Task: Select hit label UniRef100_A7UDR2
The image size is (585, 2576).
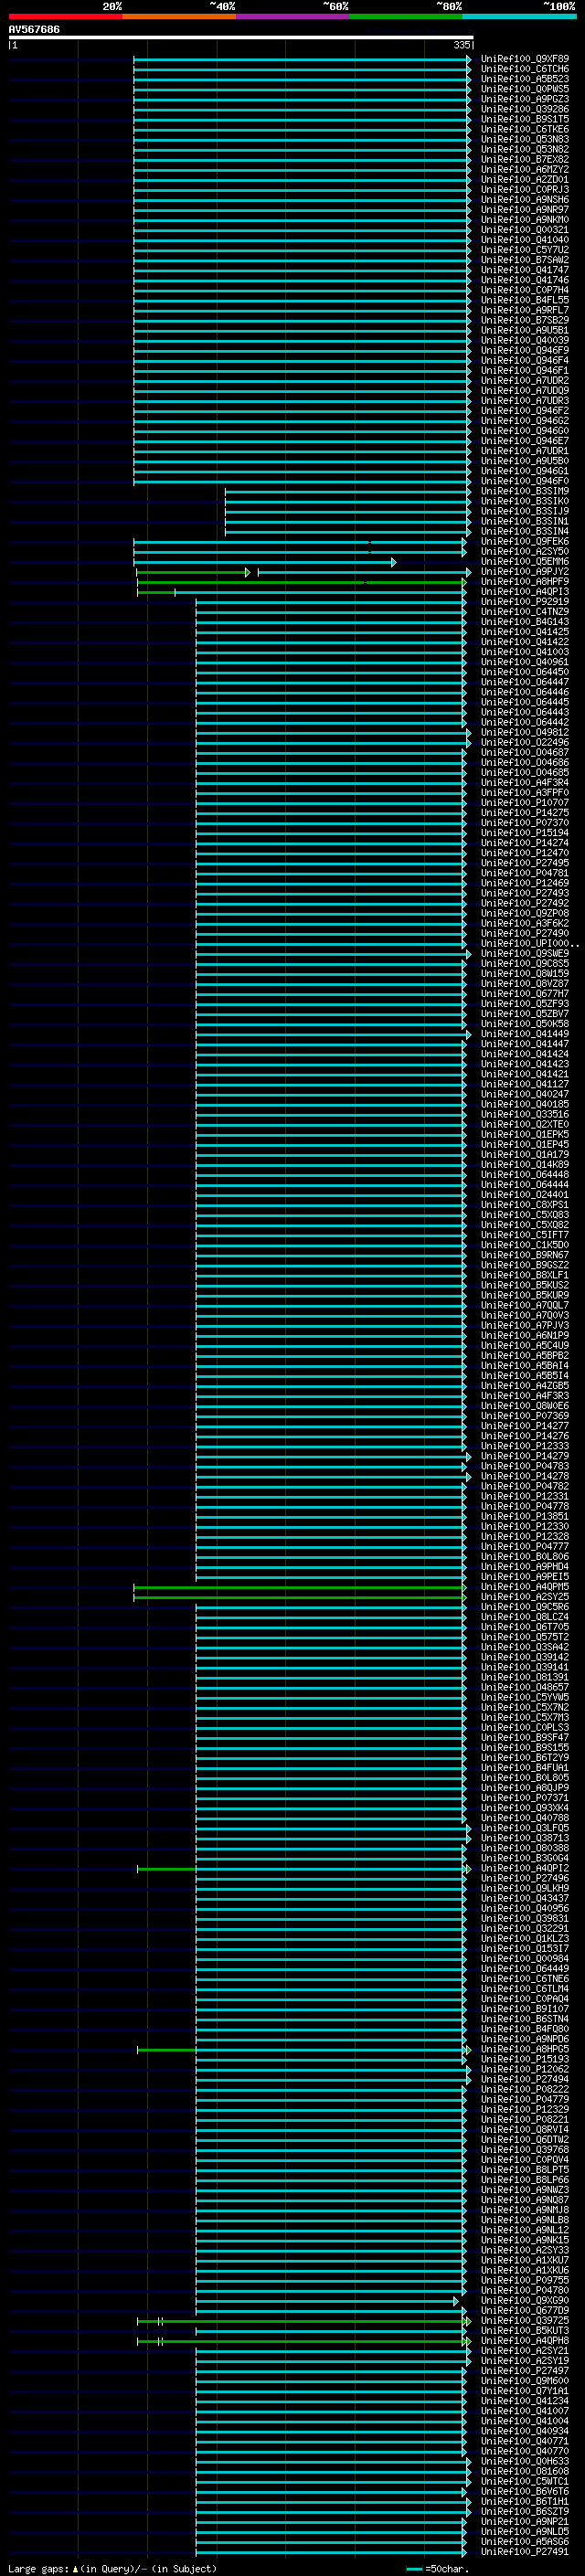Action: coord(525,381)
